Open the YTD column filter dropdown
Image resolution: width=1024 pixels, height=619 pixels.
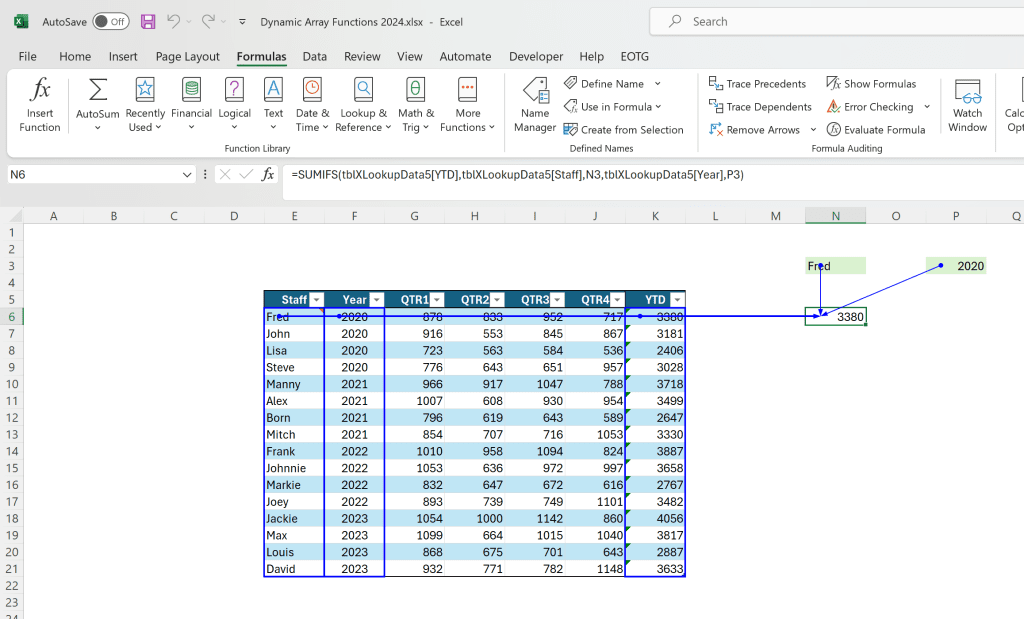[677, 300]
